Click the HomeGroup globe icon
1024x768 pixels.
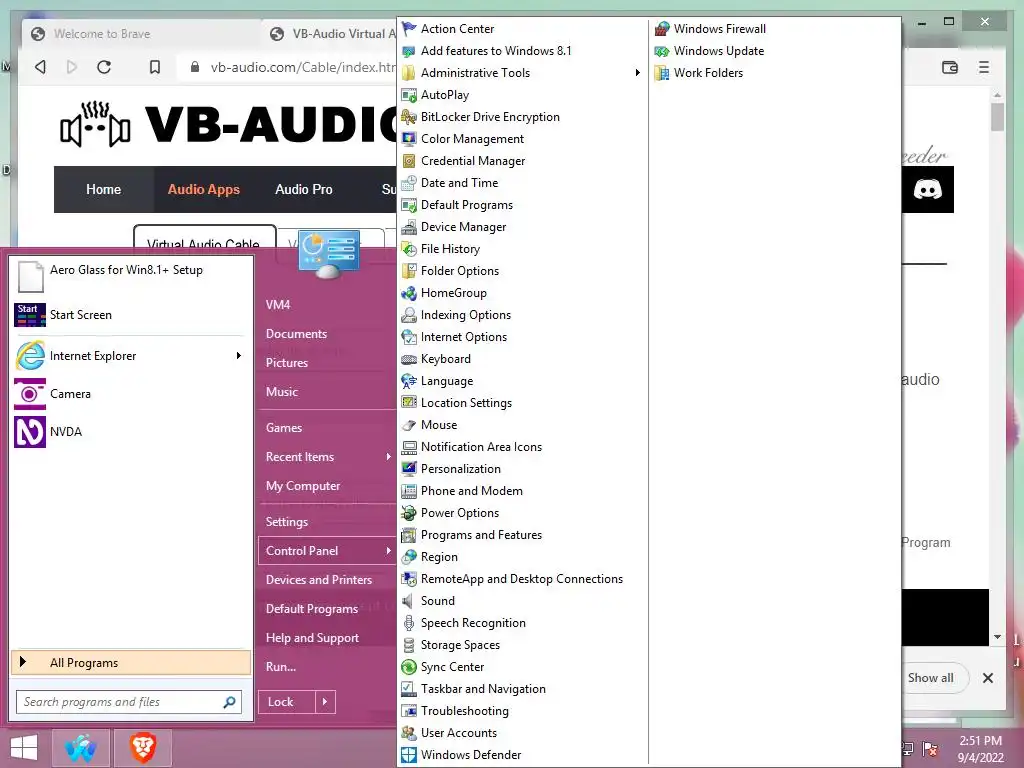pos(409,293)
